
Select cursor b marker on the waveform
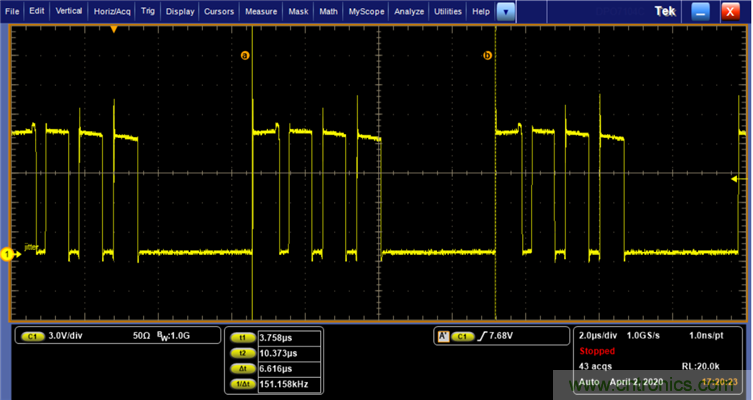pos(488,56)
